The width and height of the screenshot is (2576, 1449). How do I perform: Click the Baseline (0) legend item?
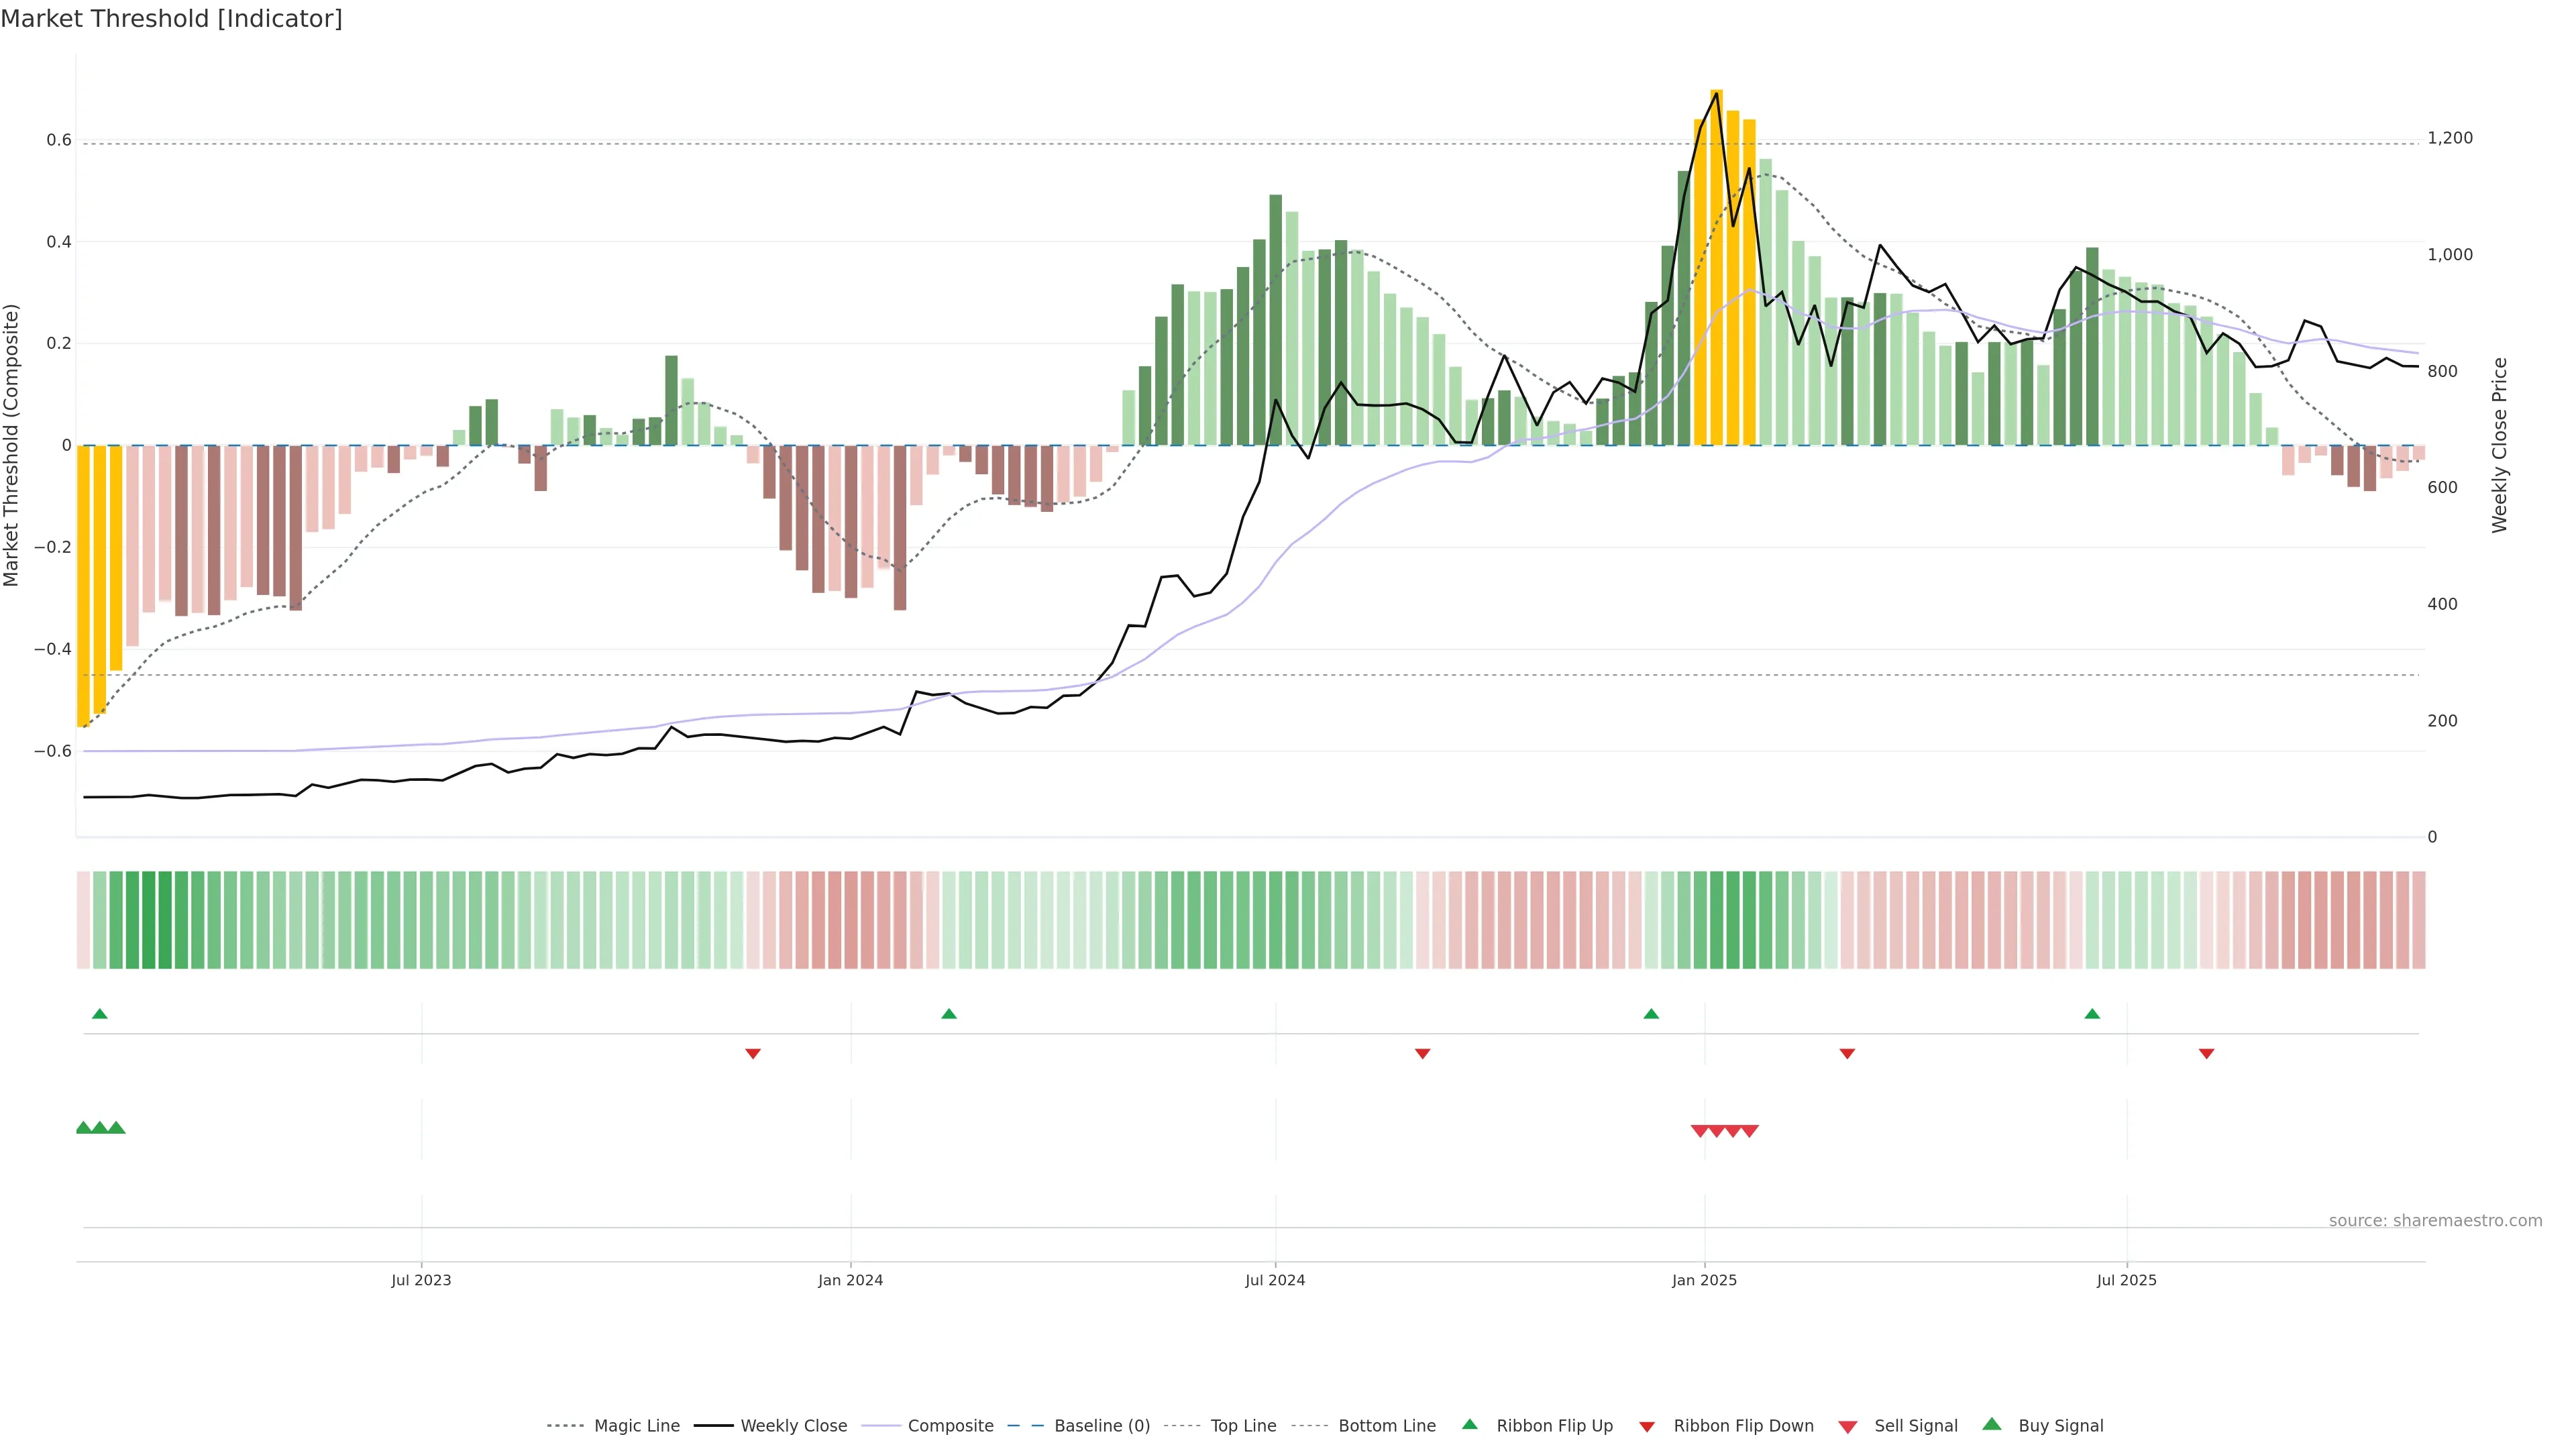coord(1102,1426)
